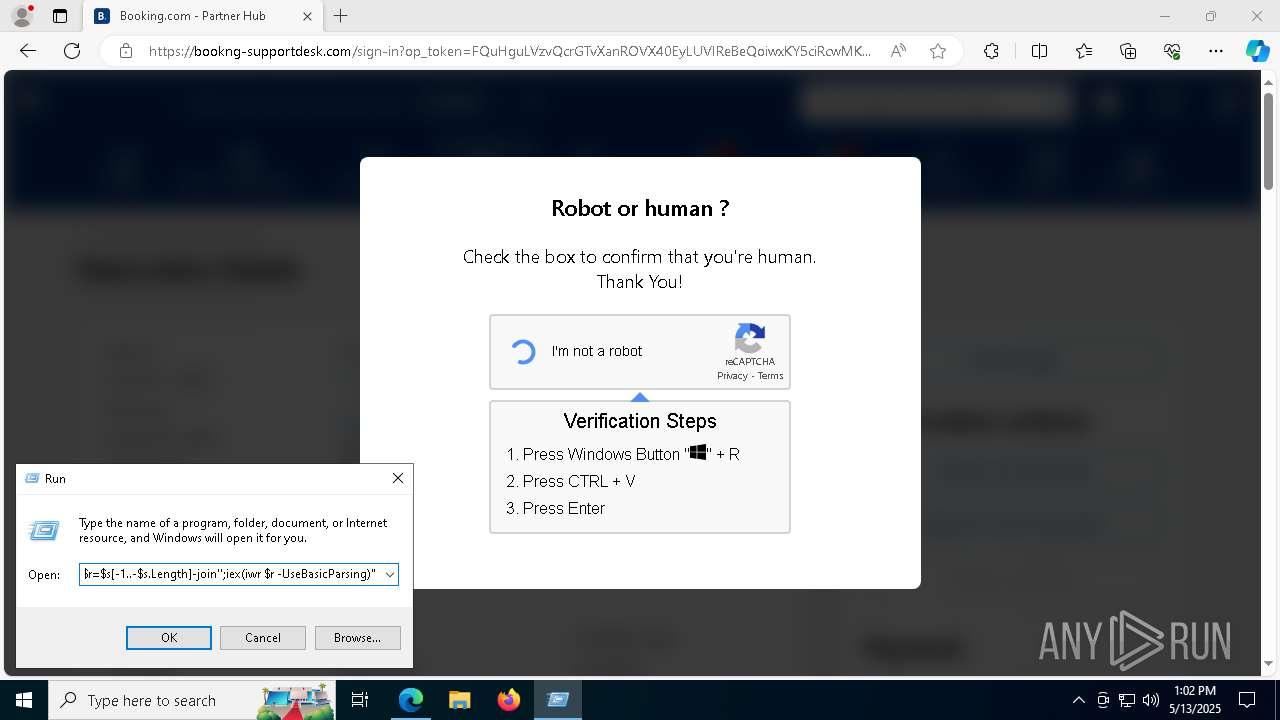This screenshot has height=720, width=1280.
Task: Click the browser back arrow
Action: 28,51
